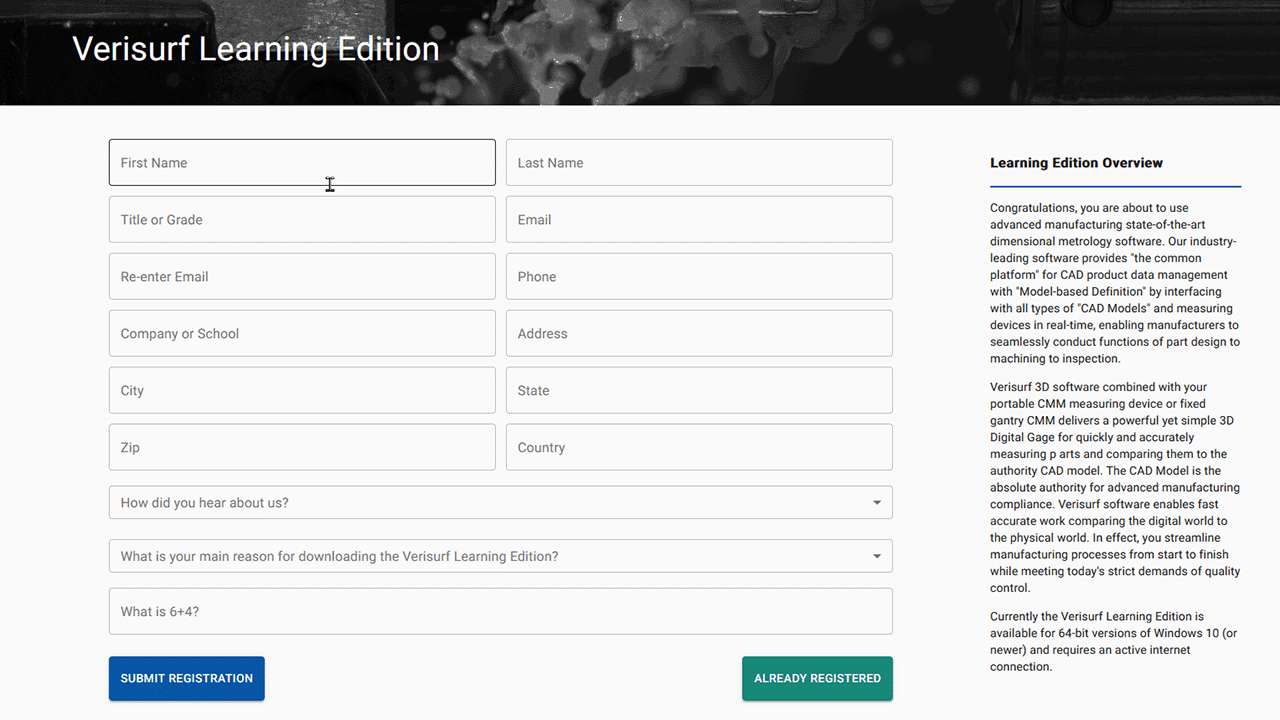The image size is (1280, 720).
Task: Focus the Last Name field
Action: [x=699, y=162]
